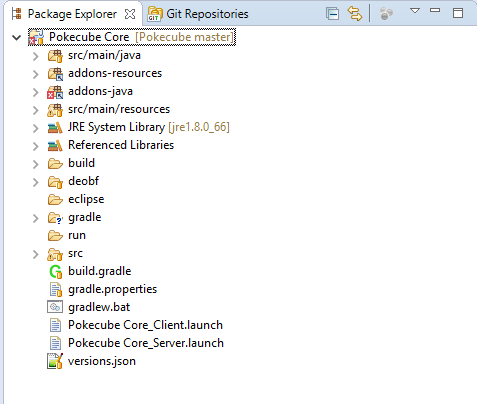Select Referenced Libraries entry text
Viewport: 477px width, 404px height.
(121, 145)
